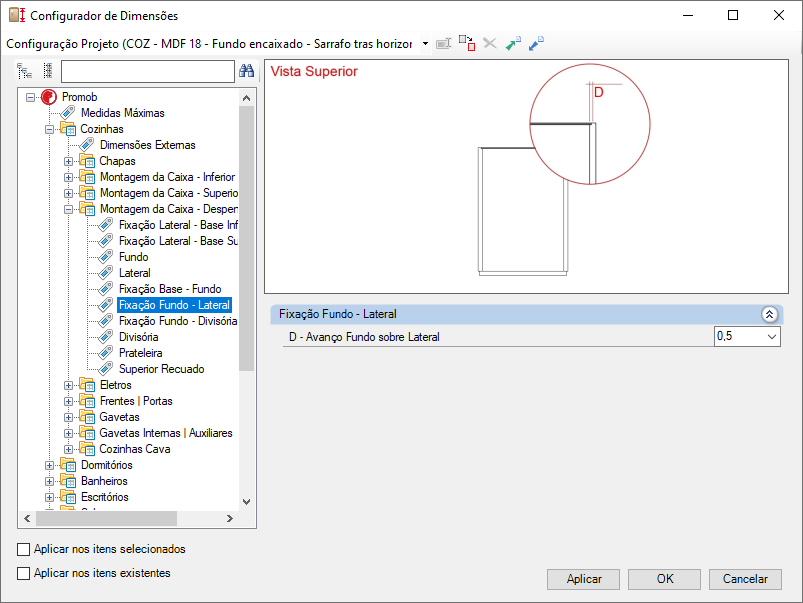Screen dimensions: 803x603
Task: Select Fixação Base - Fundo tree item
Action: pos(169,289)
